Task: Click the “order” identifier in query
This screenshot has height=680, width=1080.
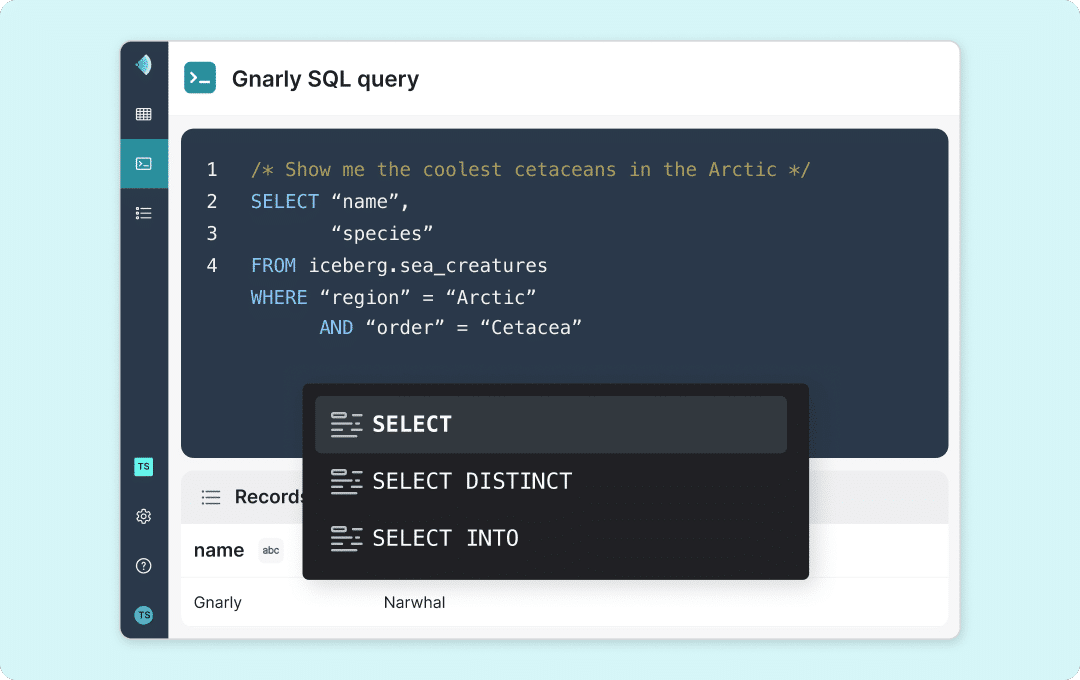Action: (405, 327)
